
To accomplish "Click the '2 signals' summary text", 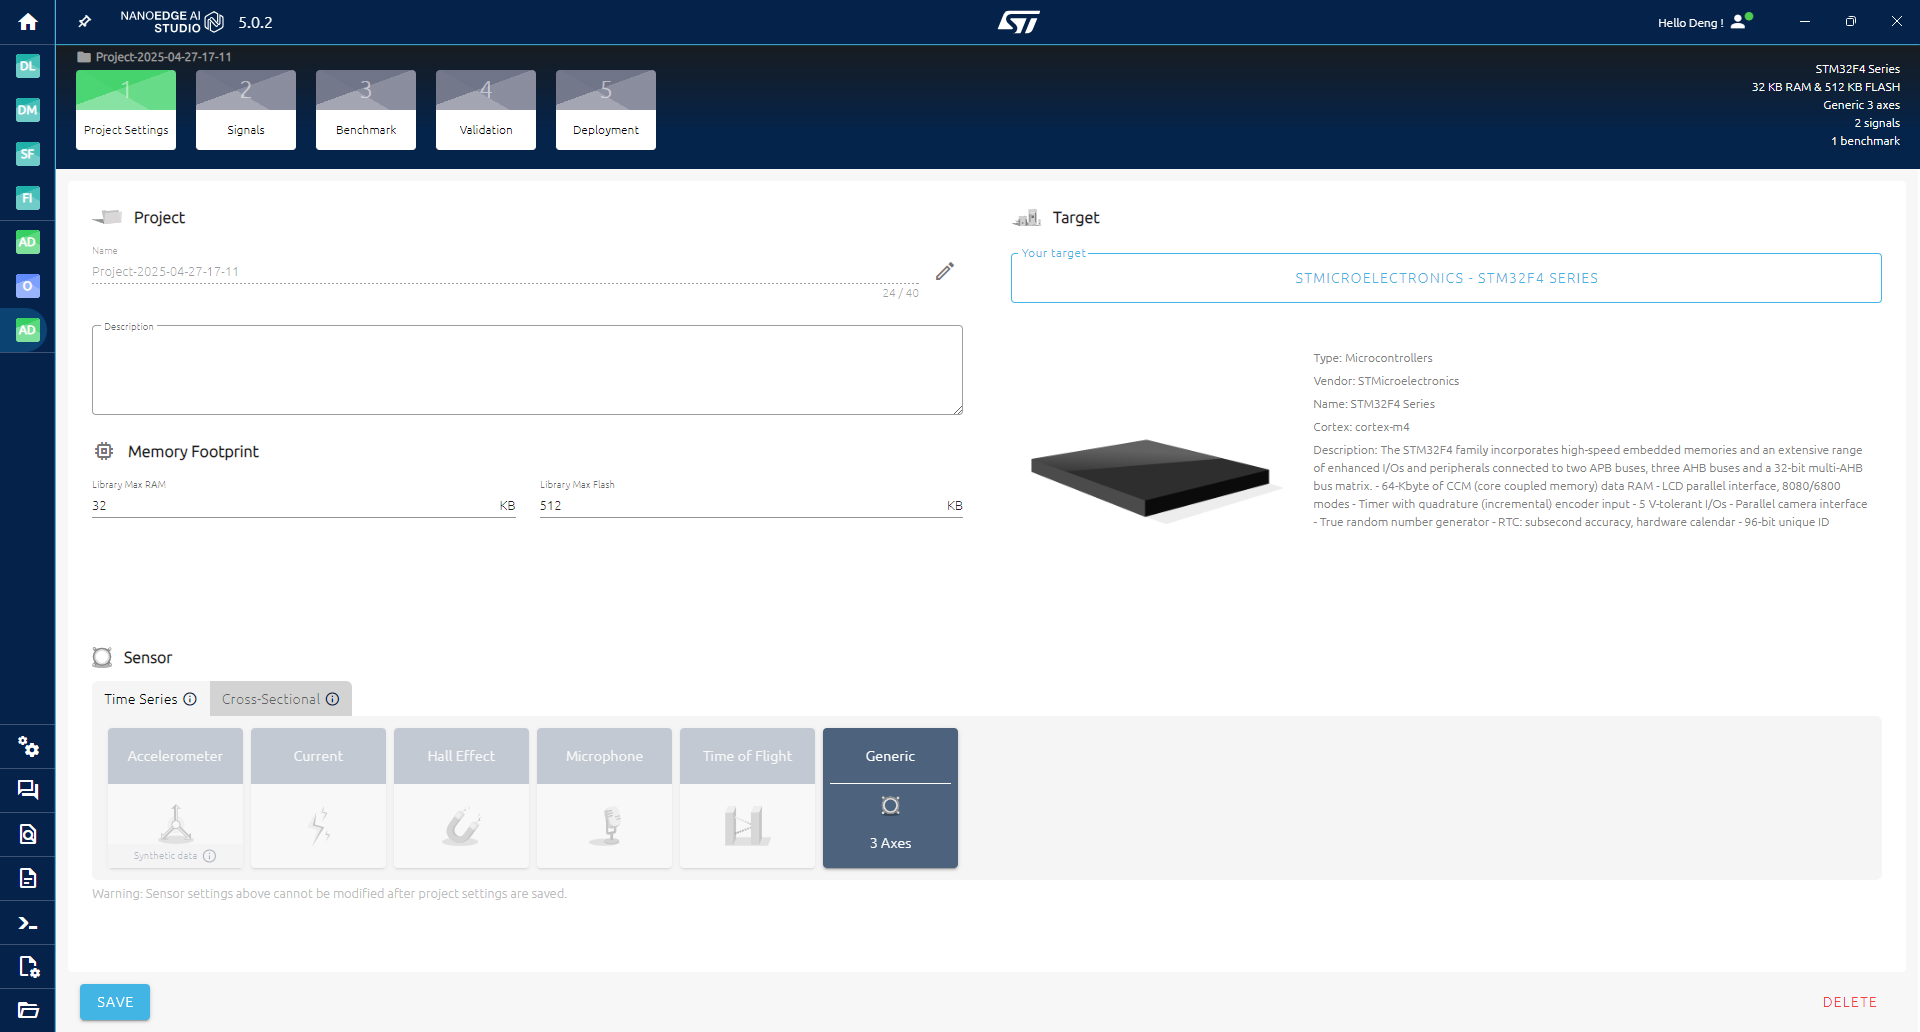I will (x=1877, y=123).
